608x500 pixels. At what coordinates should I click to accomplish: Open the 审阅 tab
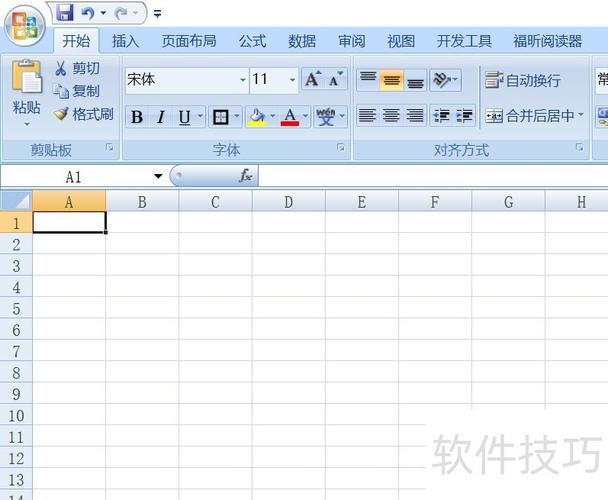coord(351,41)
